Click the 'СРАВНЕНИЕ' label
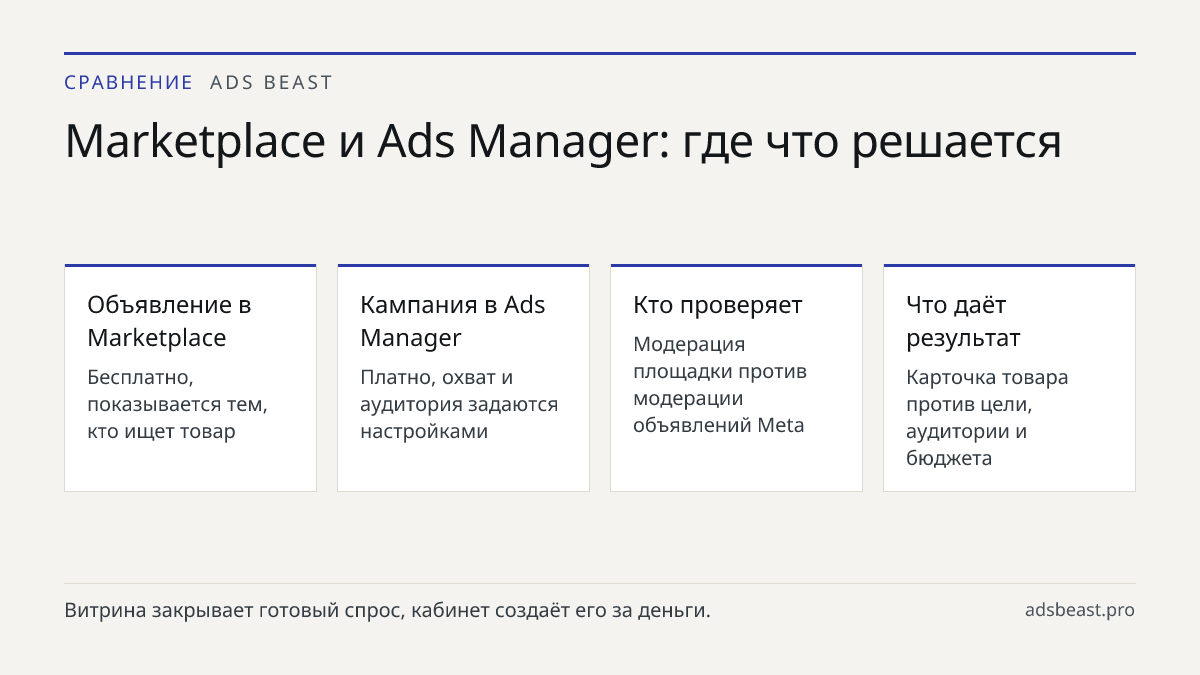This screenshot has width=1200, height=675. coord(128,83)
